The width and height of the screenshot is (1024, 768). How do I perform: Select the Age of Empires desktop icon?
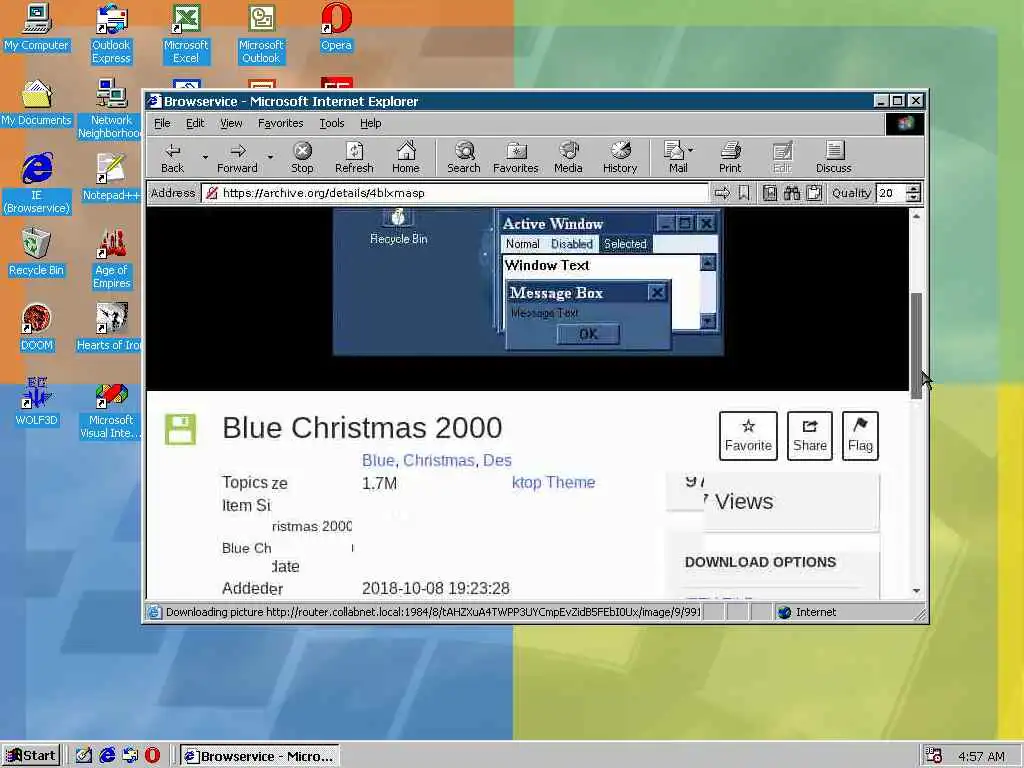pos(112,259)
